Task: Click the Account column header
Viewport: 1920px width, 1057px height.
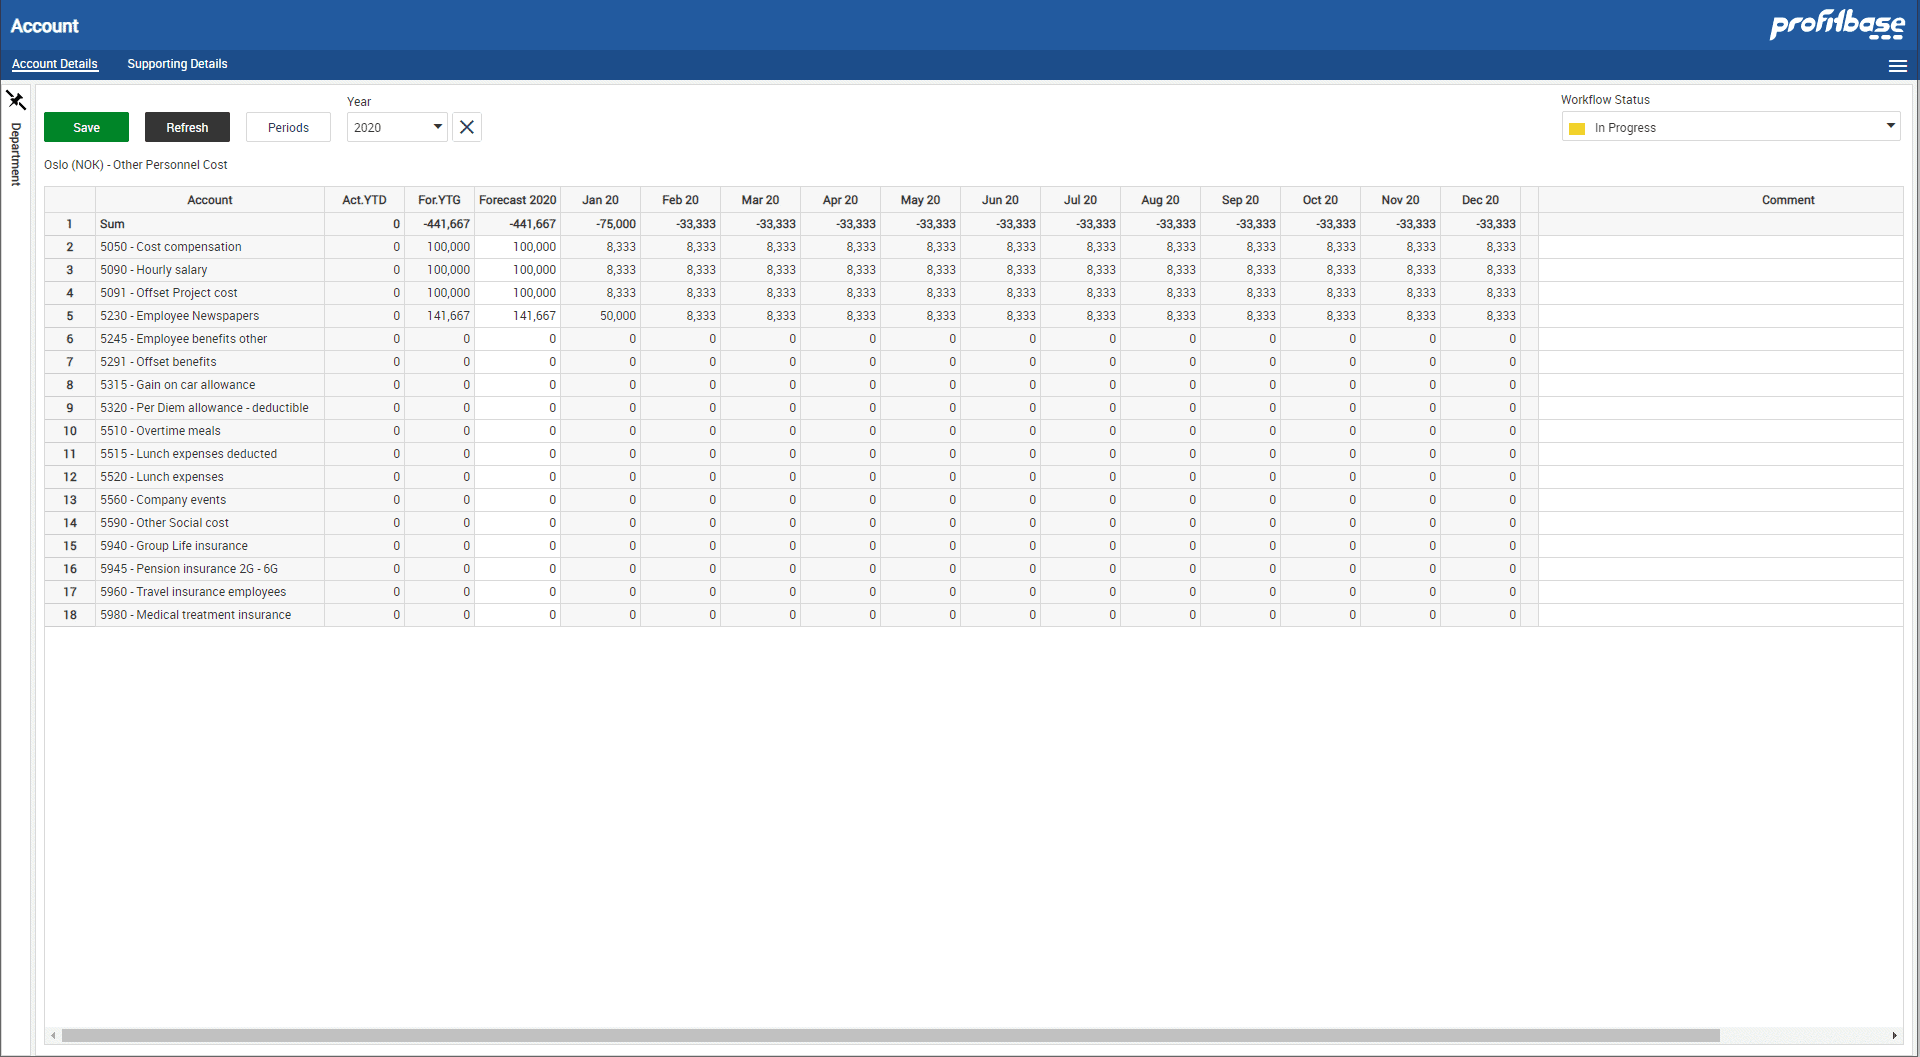Action: 209,199
